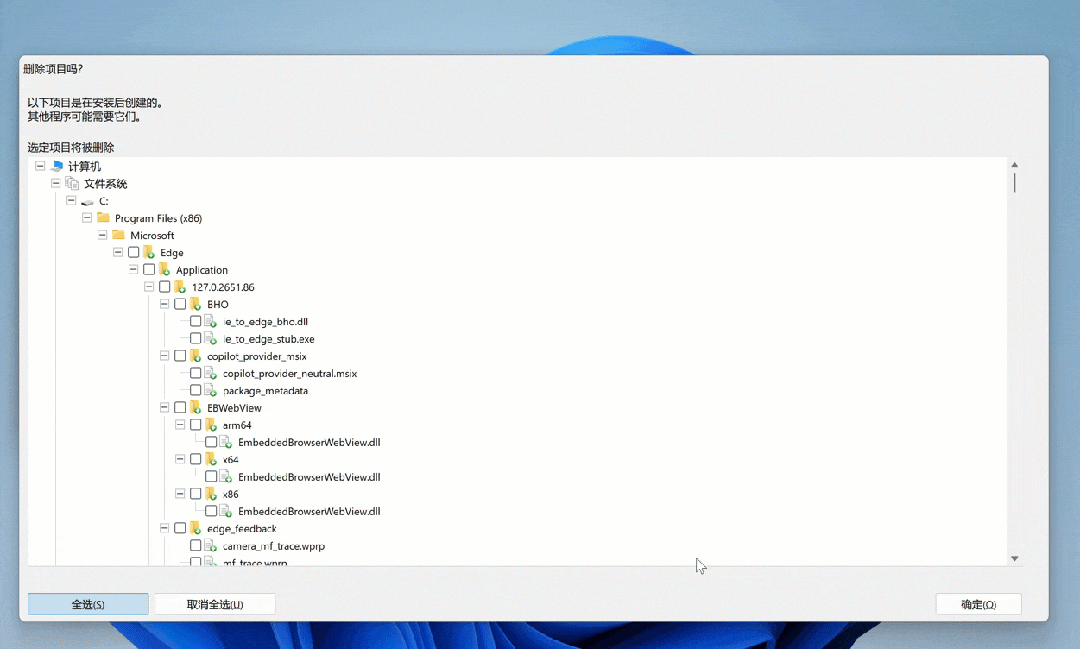Click the Edge folder icon
The height and width of the screenshot is (649, 1080).
tap(149, 253)
